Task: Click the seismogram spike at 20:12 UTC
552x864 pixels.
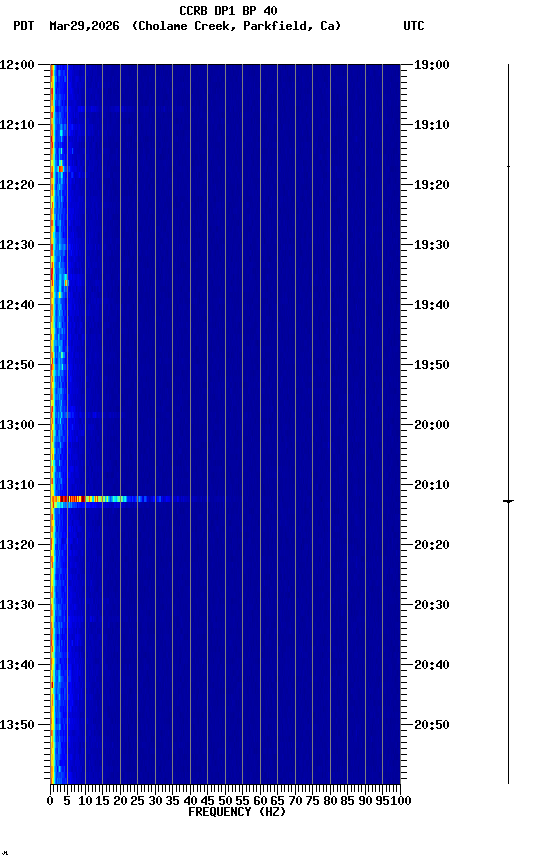Action: (x=508, y=501)
